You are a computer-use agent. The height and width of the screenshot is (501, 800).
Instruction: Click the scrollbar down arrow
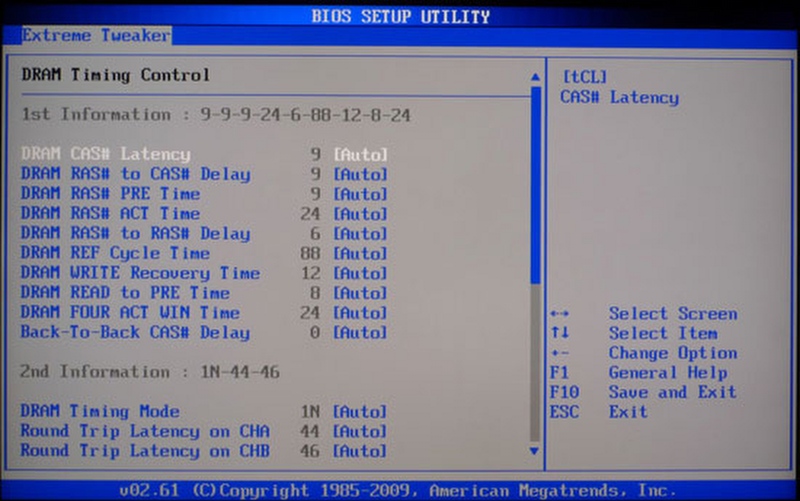pyautogui.click(x=535, y=452)
